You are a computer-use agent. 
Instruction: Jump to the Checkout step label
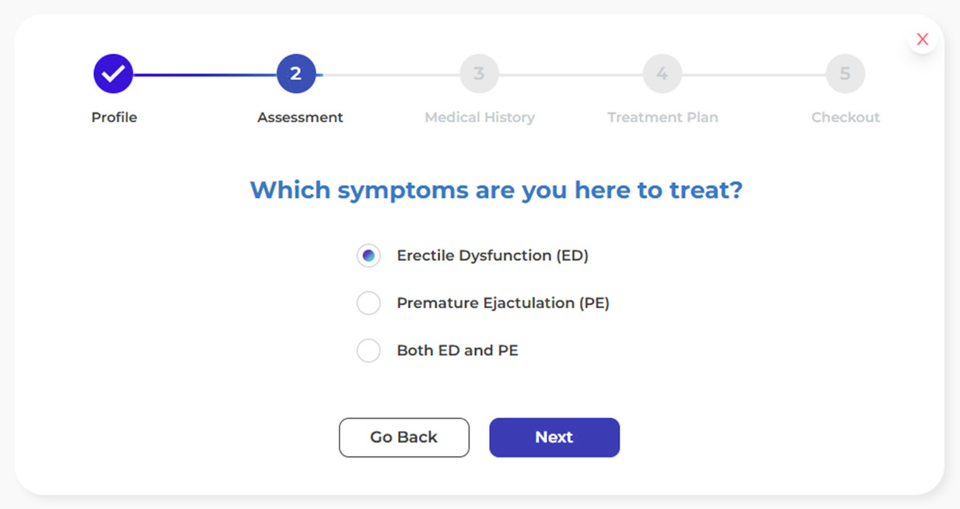846,117
